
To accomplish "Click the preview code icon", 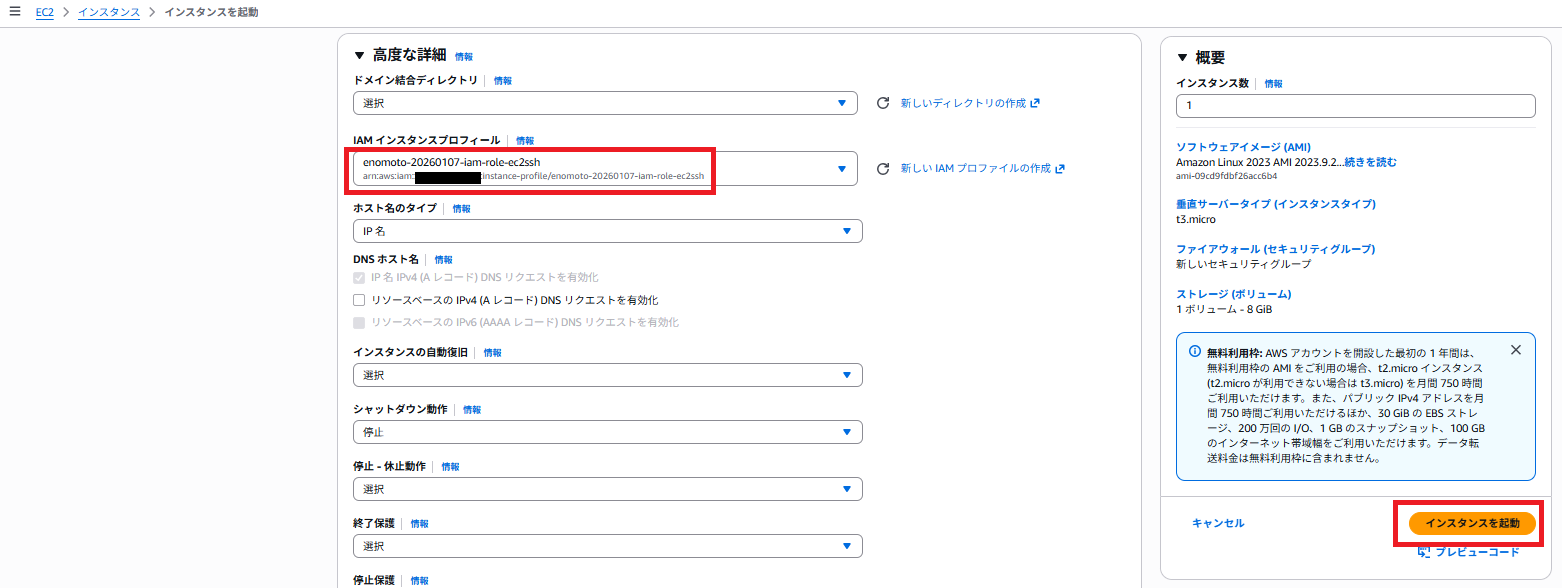I will pyautogui.click(x=1423, y=552).
